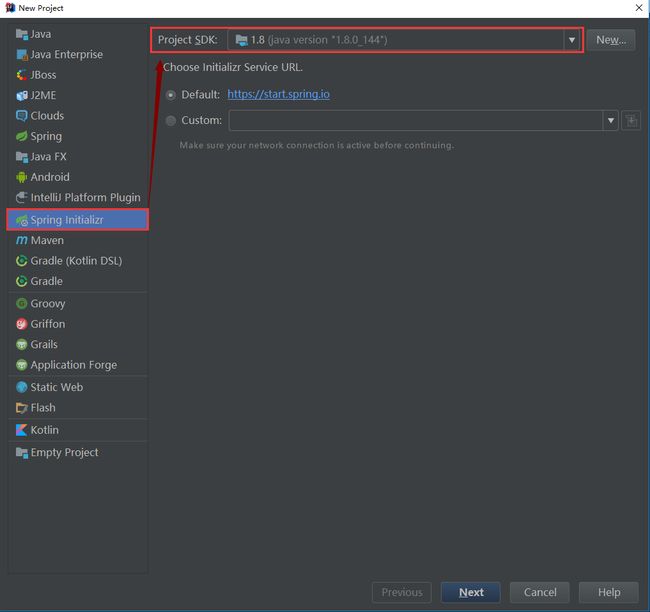Click the J2ME cube icon
The width and height of the screenshot is (650, 612).
22,95
